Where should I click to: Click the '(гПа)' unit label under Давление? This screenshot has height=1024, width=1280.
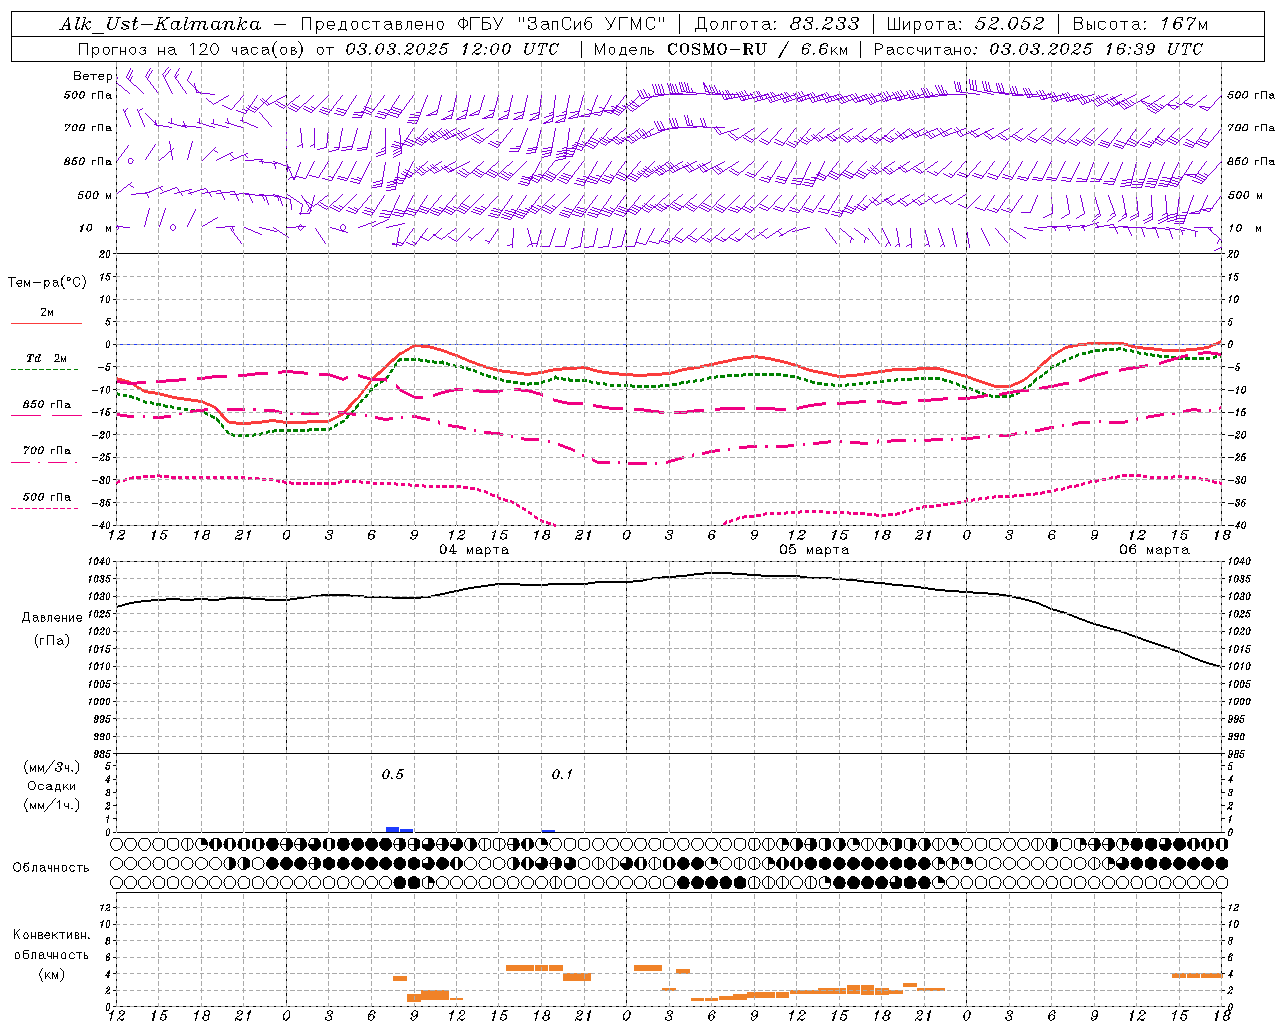(x=52, y=641)
